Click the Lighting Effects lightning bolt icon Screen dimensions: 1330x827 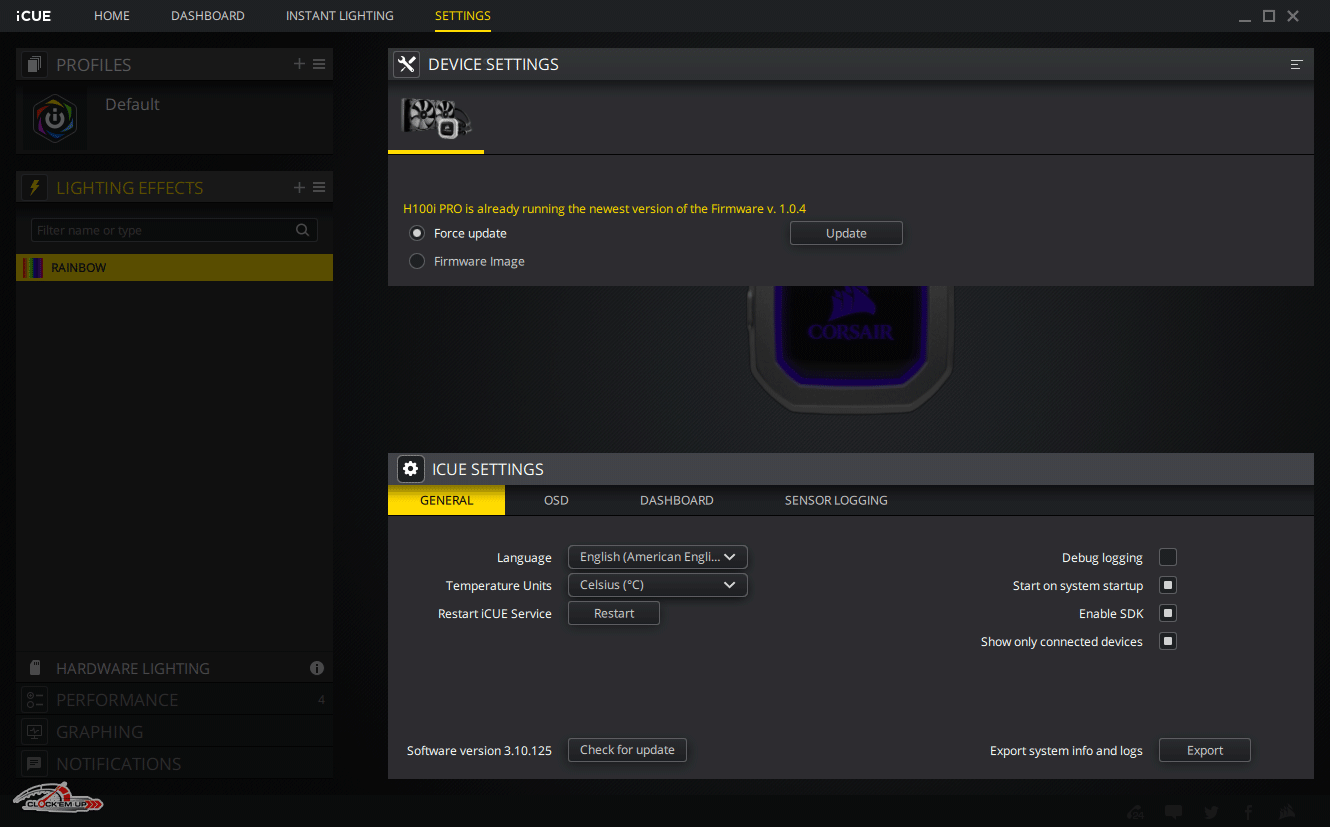point(35,188)
